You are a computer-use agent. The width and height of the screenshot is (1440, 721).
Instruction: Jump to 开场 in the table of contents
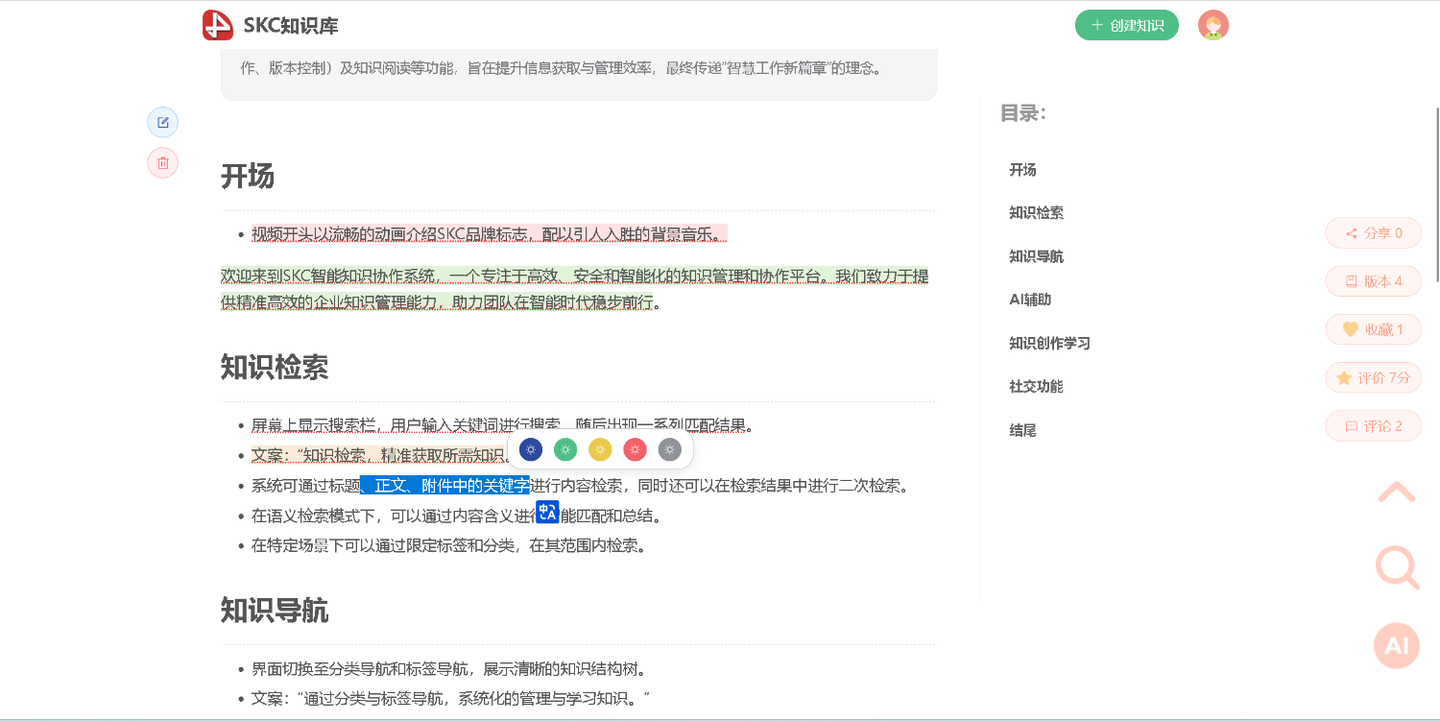pyautogui.click(x=1023, y=170)
